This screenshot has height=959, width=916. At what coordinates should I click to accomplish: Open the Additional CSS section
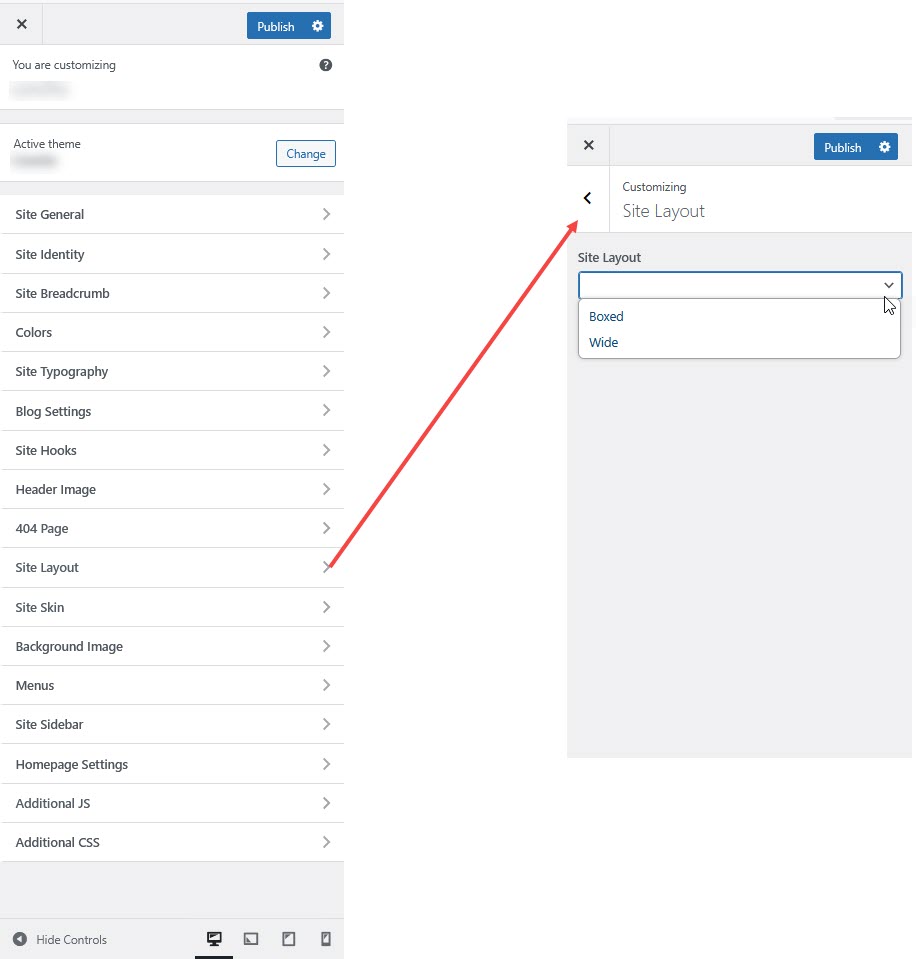coord(172,842)
